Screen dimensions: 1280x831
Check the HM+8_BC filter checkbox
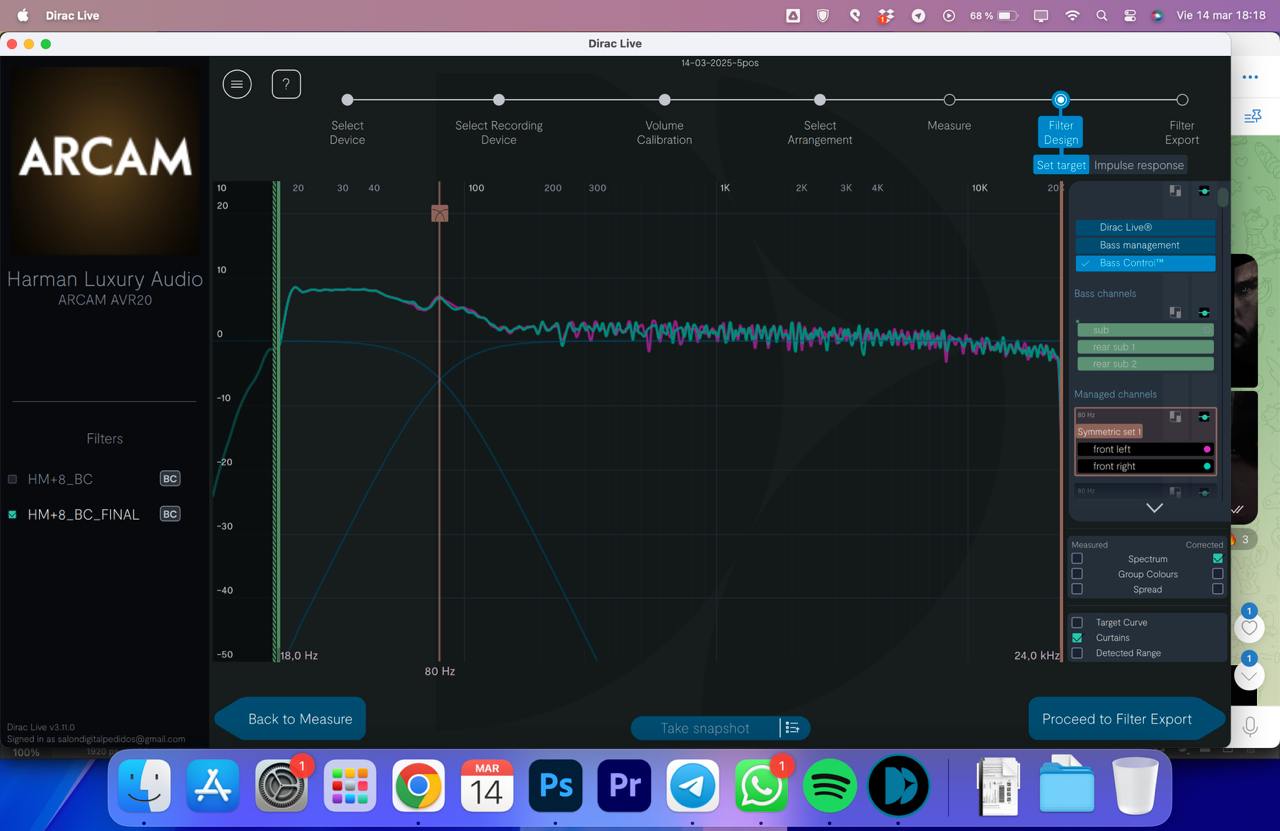13,479
